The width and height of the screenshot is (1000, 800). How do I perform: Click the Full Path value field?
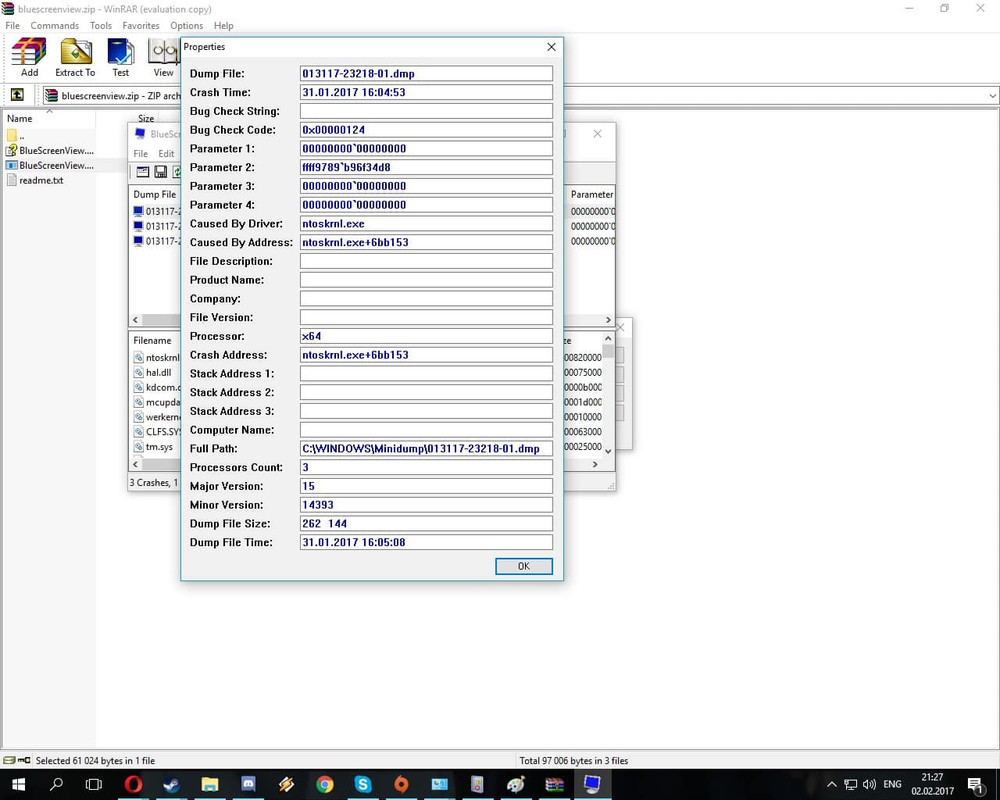[426, 448]
